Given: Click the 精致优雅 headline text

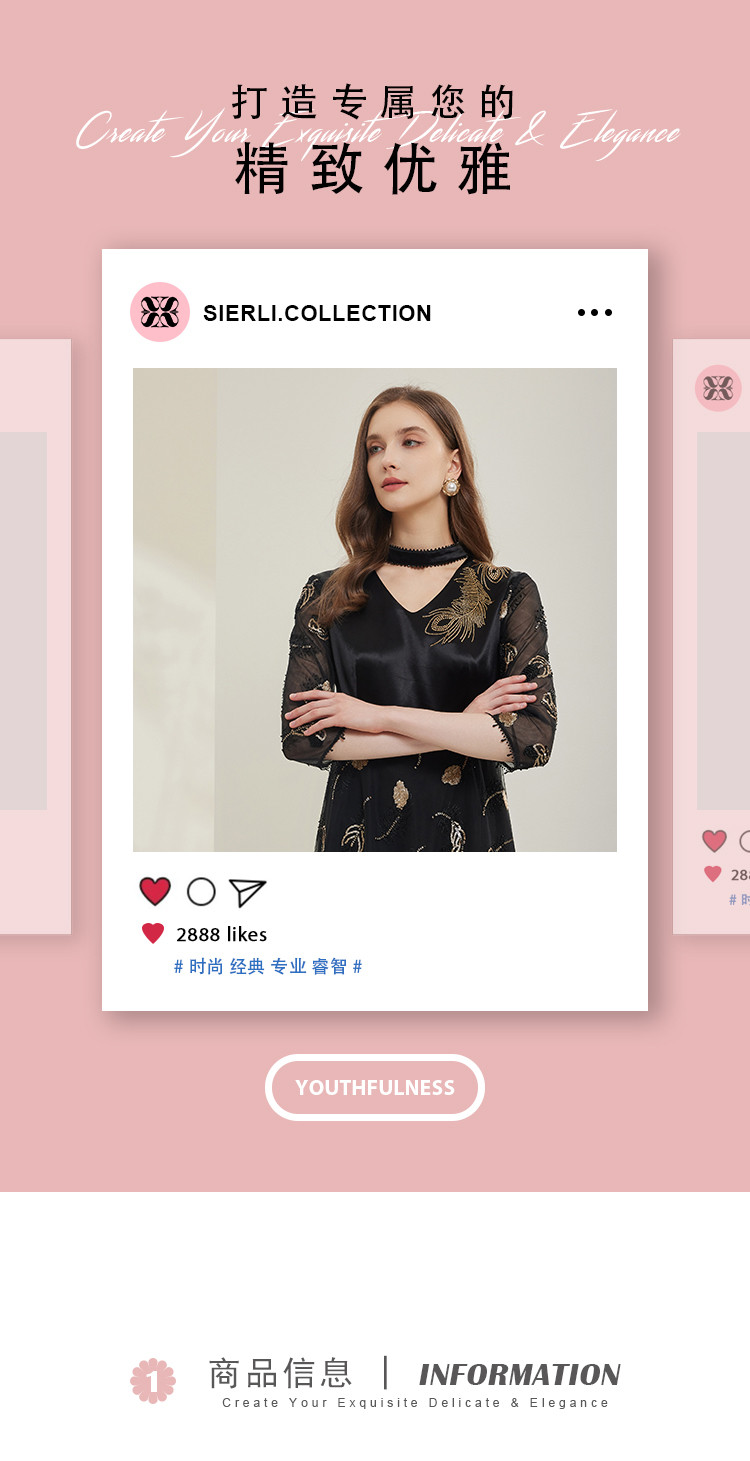Looking at the screenshot, I should pyautogui.click(x=374, y=169).
